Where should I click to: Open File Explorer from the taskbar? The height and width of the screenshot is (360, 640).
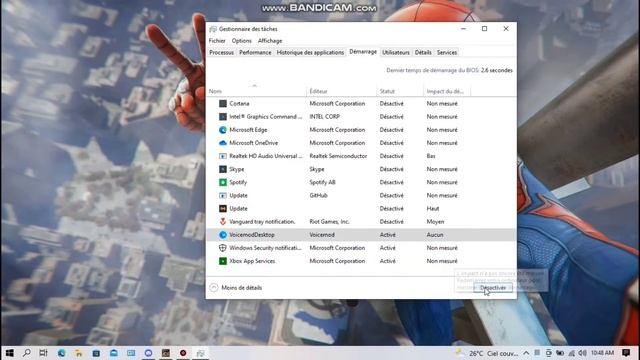tap(79, 353)
